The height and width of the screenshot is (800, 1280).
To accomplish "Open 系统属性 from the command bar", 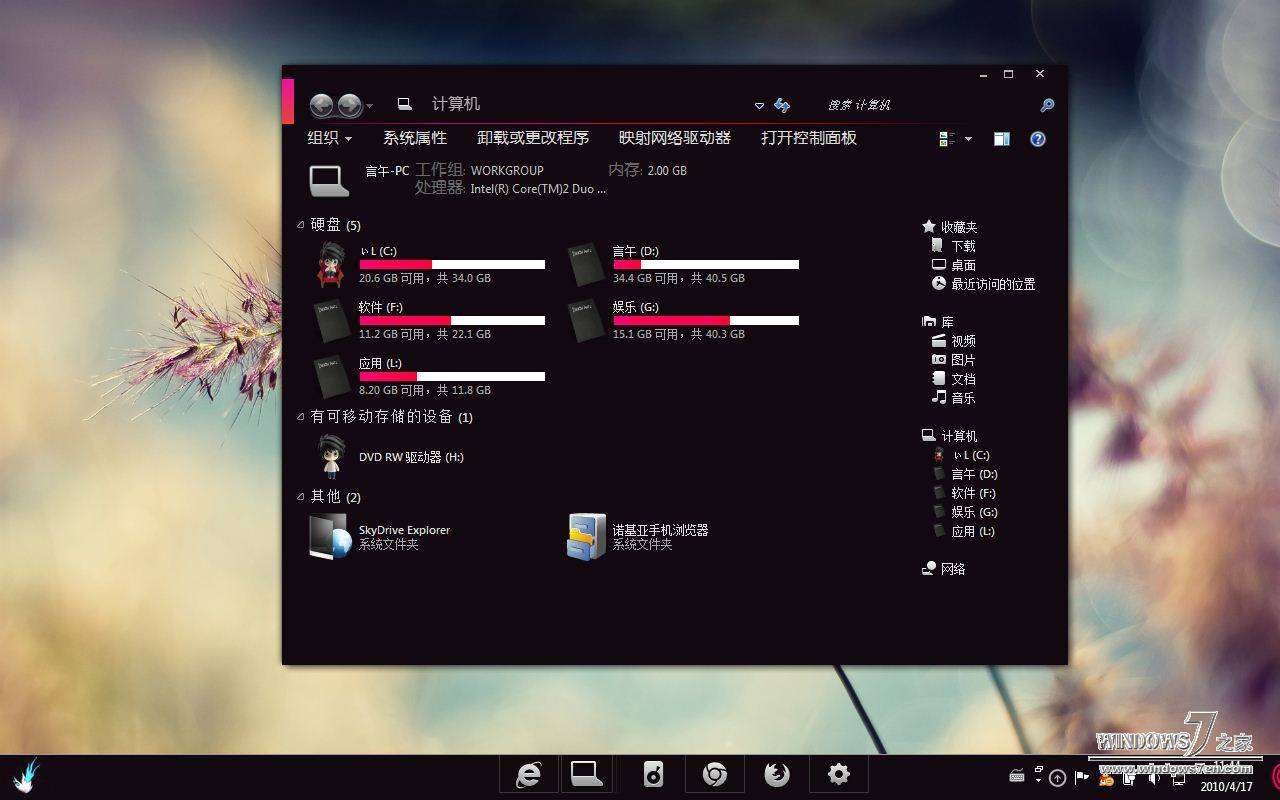I will coord(414,138).
